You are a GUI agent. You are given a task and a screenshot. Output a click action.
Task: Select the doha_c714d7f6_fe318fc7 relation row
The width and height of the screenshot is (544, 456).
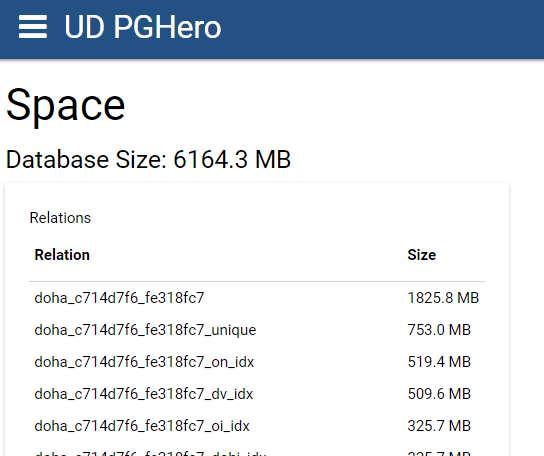[x=257, y=298]
